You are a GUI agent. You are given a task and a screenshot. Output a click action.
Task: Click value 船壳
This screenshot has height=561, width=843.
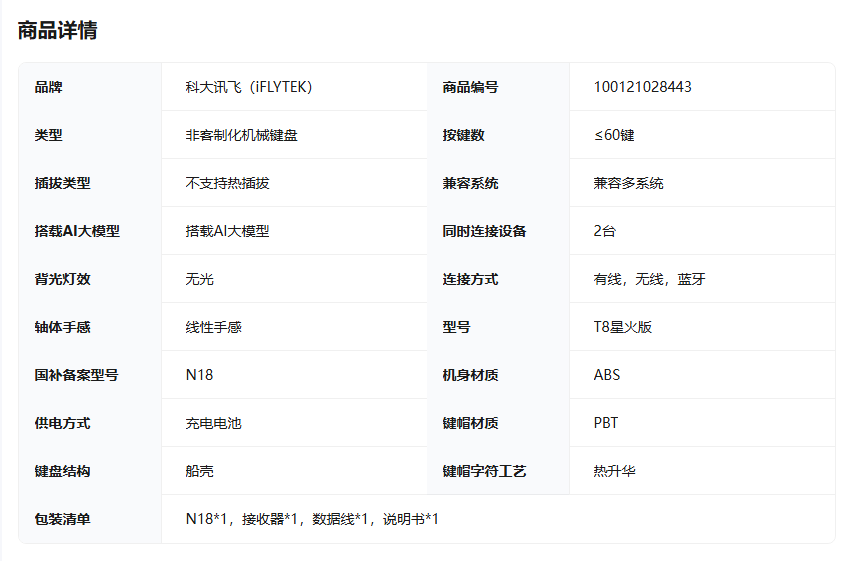pos(199,471)
